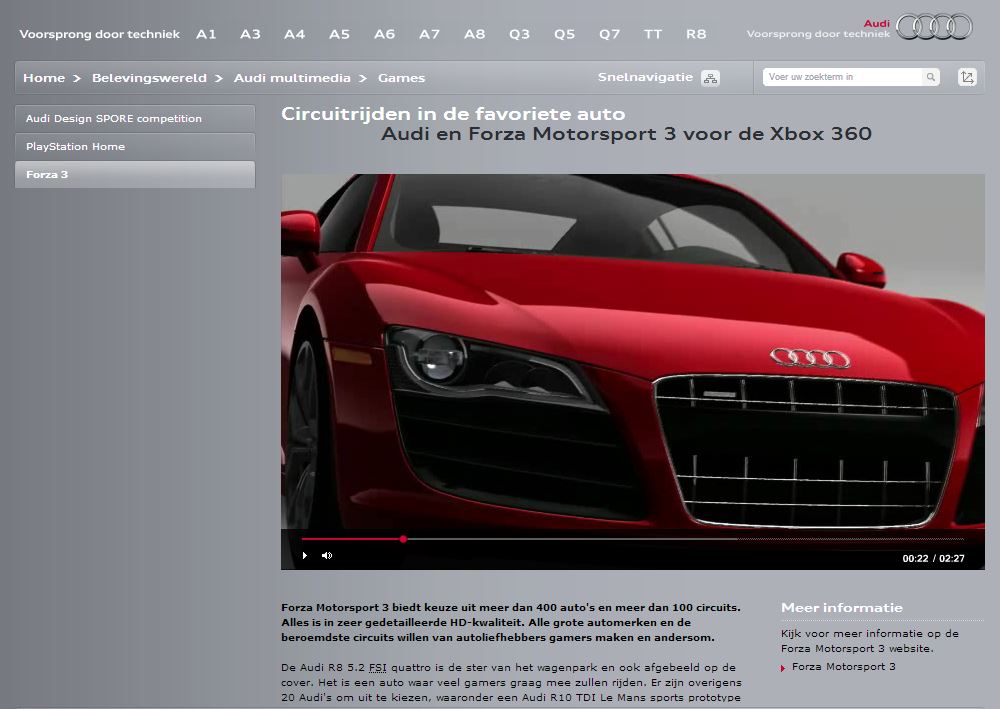This screenshot has height=709, width=1000.
Task: Open the Q5 model menu
Action: click(564, 34)
